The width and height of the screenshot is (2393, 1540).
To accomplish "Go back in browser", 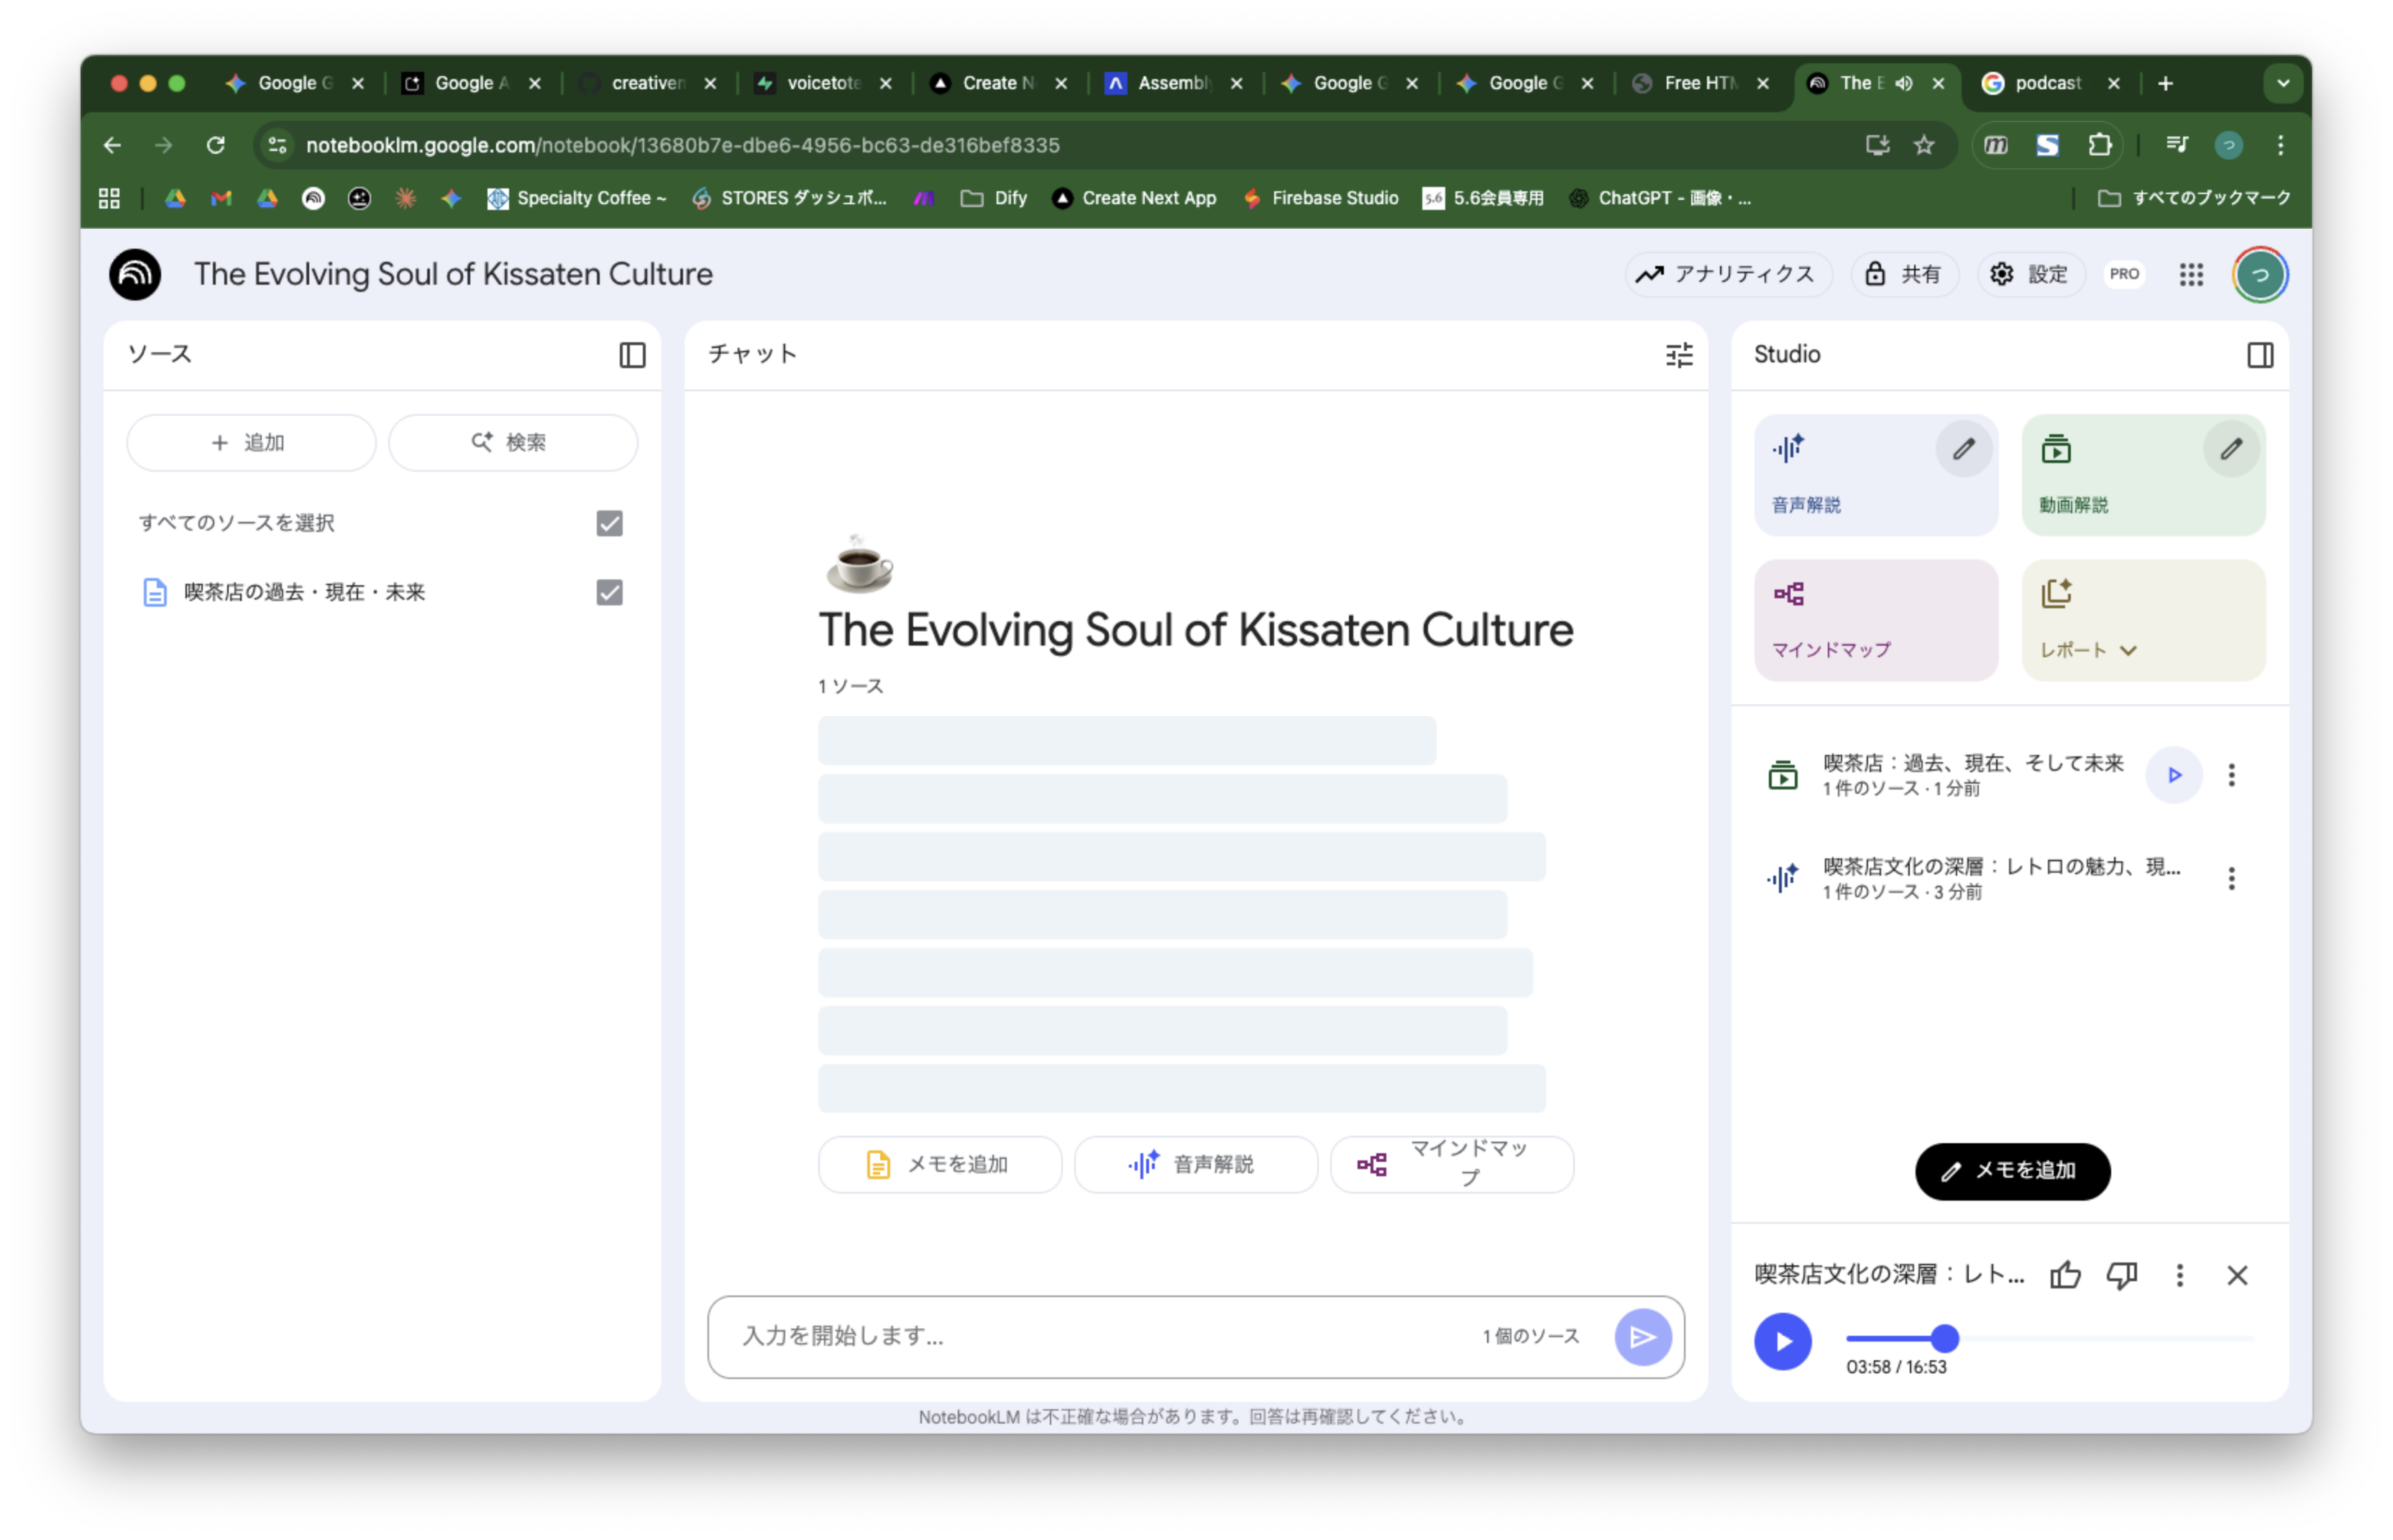I will coord(112,145).
